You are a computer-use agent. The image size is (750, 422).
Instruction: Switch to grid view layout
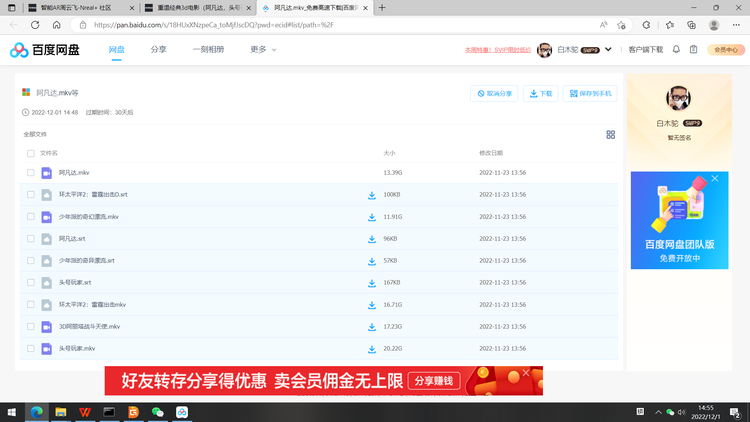click(x=610, y=135)
